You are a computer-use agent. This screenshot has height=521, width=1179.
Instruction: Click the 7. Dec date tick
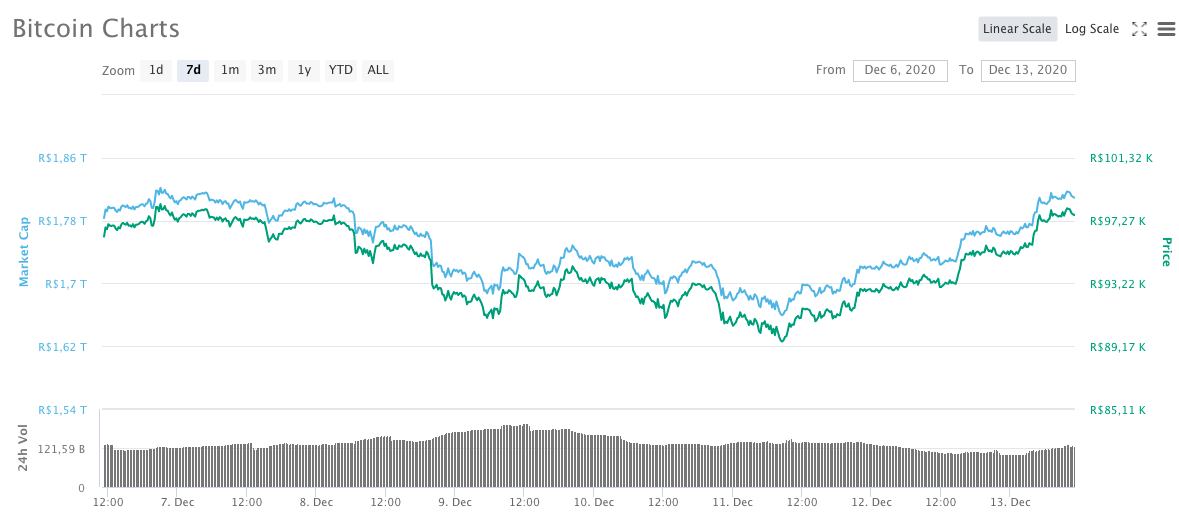coord(177,502)
